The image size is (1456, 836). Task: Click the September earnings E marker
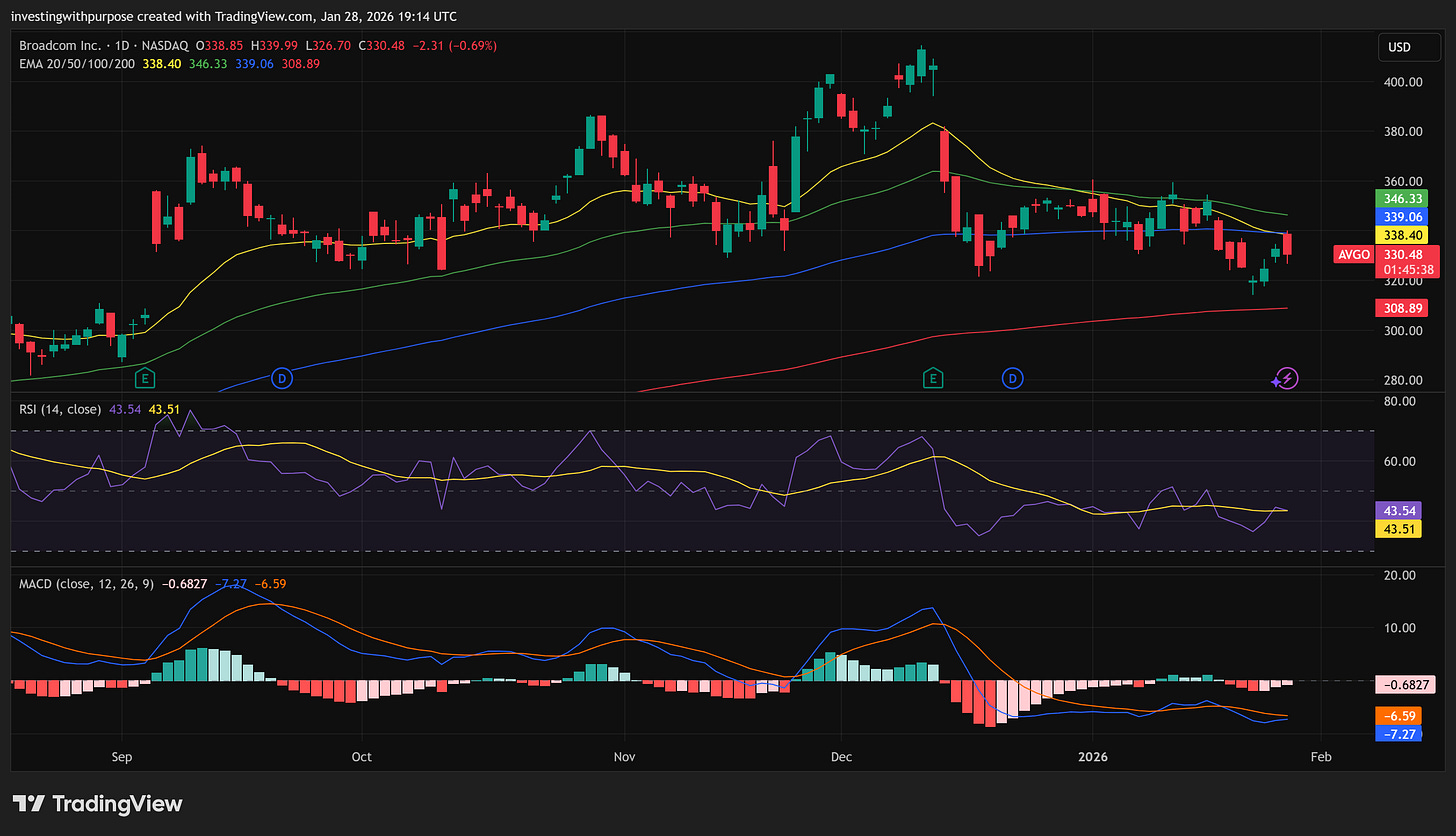[145, 378]
